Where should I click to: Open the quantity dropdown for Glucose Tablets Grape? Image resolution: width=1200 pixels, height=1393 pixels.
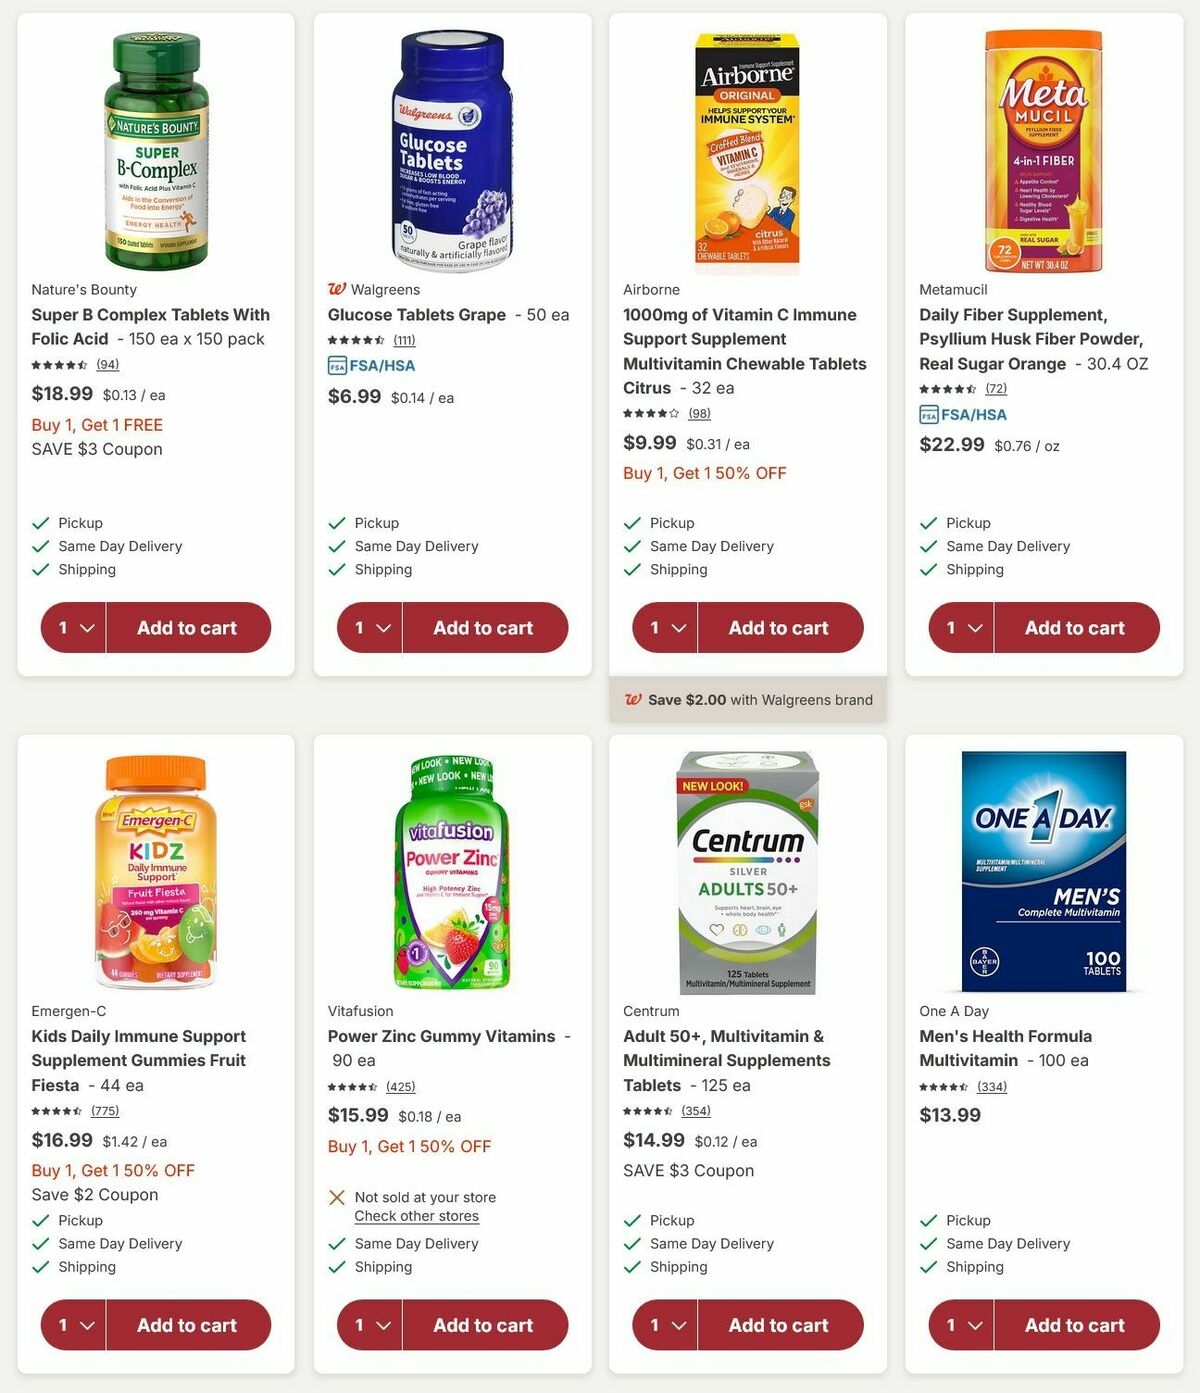(x=369, y=627)
